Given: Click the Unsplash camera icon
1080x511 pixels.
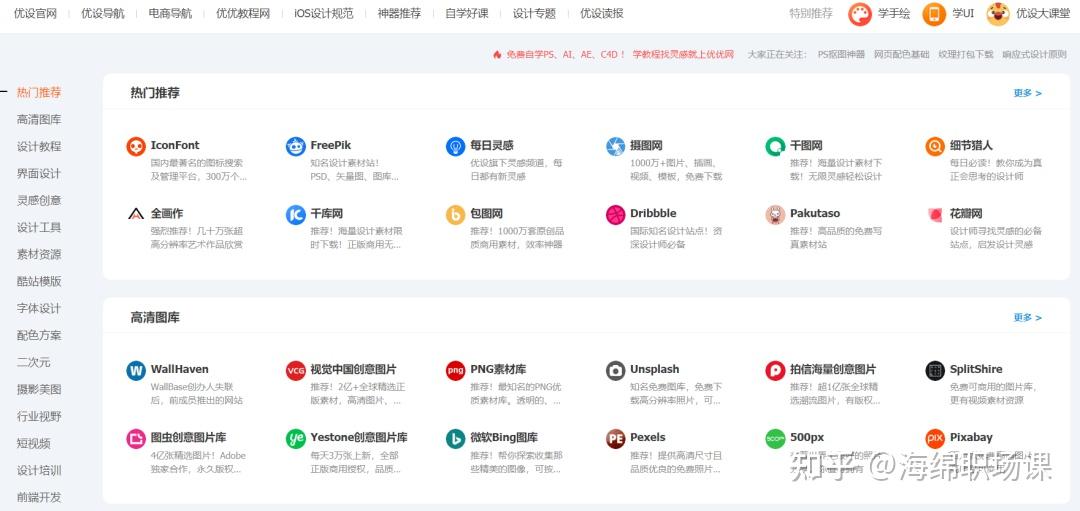Looking at the screenshot, I should point(615,370).
